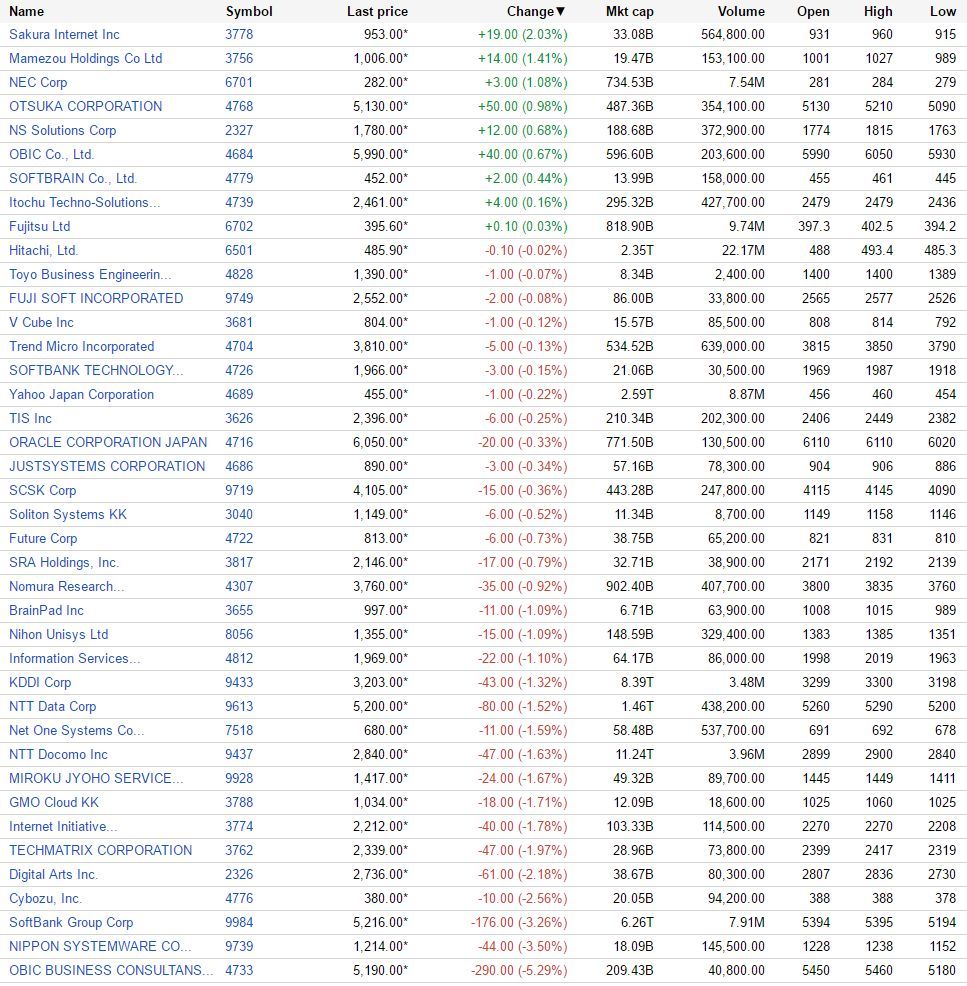Screen dimensions: 967x986
Task: Click ticker symbol 9433
Action: pos(239,682)
